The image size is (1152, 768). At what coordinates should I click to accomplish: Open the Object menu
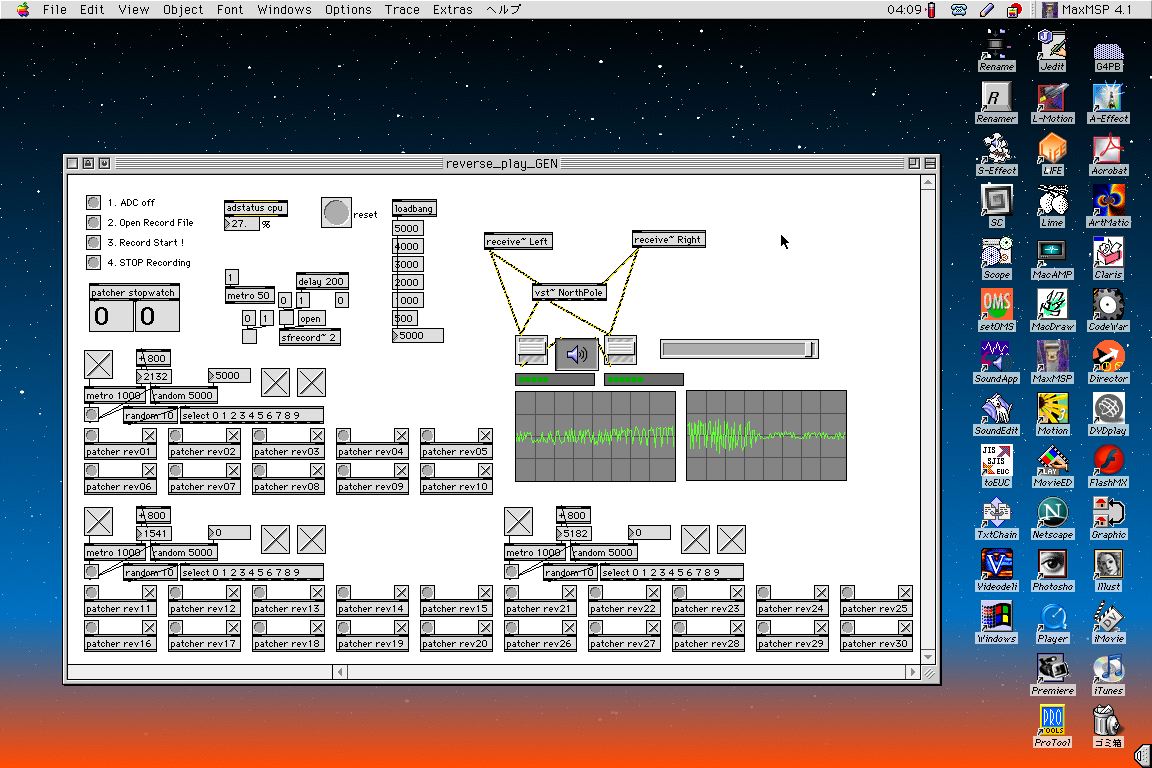click(x=183, y=10)
